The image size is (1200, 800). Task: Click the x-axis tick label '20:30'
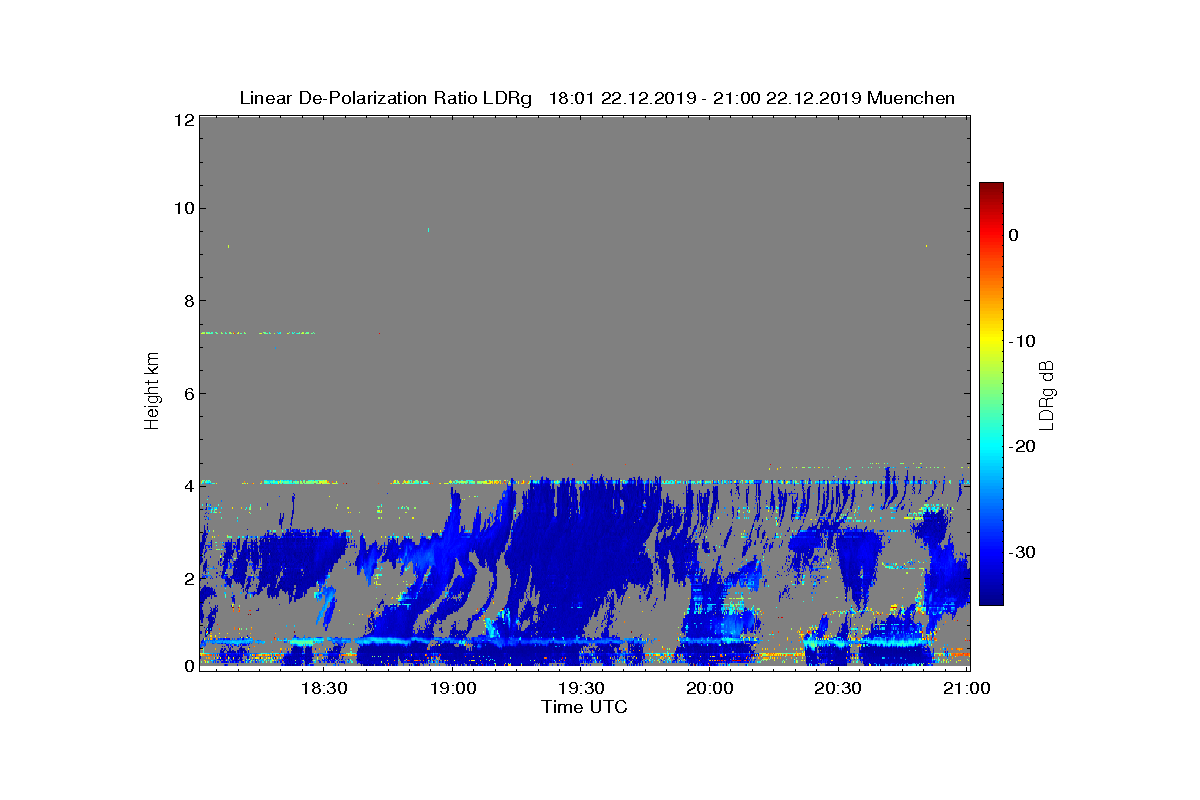[x=838, y=688]
